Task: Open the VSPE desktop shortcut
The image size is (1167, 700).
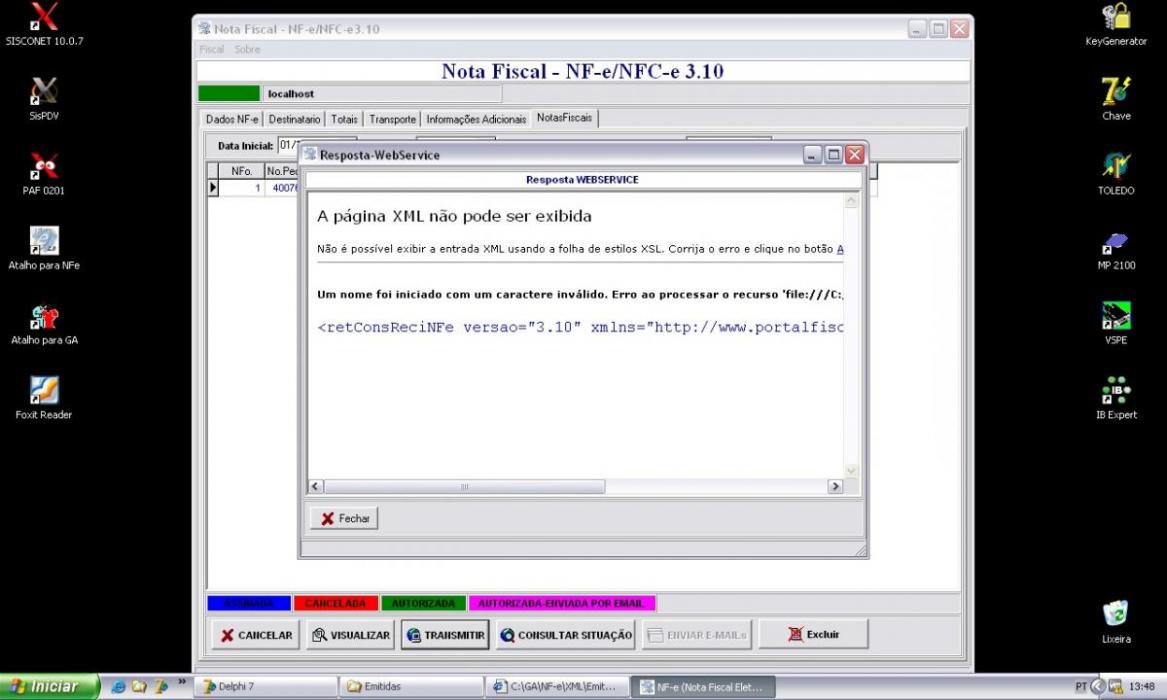Action: click(1116, 323)
